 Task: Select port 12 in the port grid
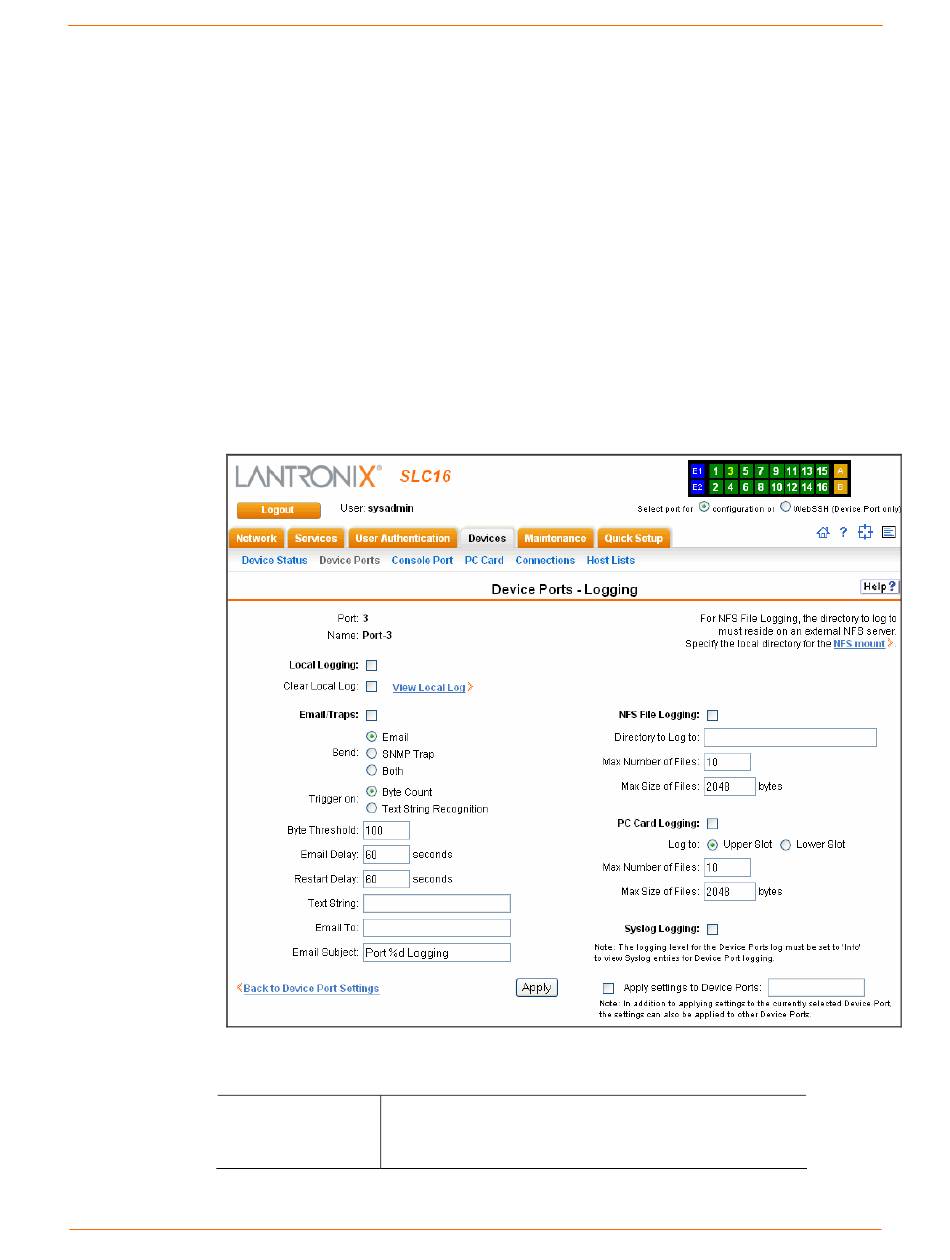pos(791,487)
